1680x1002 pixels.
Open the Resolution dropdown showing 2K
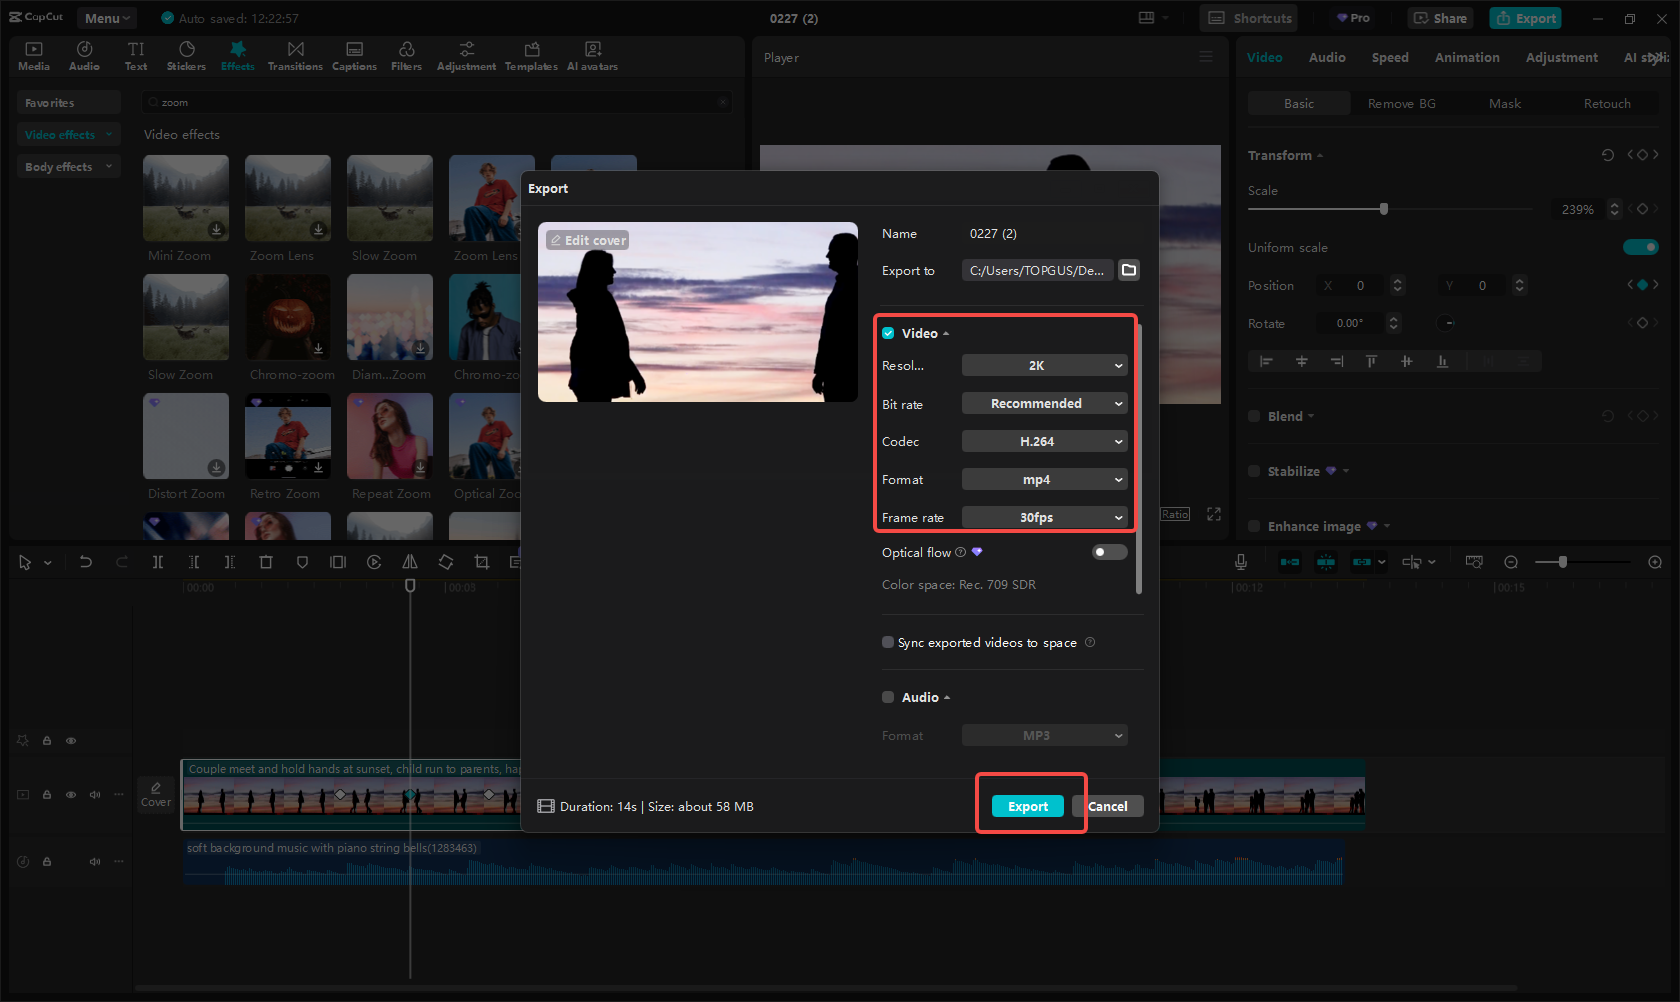click(1044, 365)
